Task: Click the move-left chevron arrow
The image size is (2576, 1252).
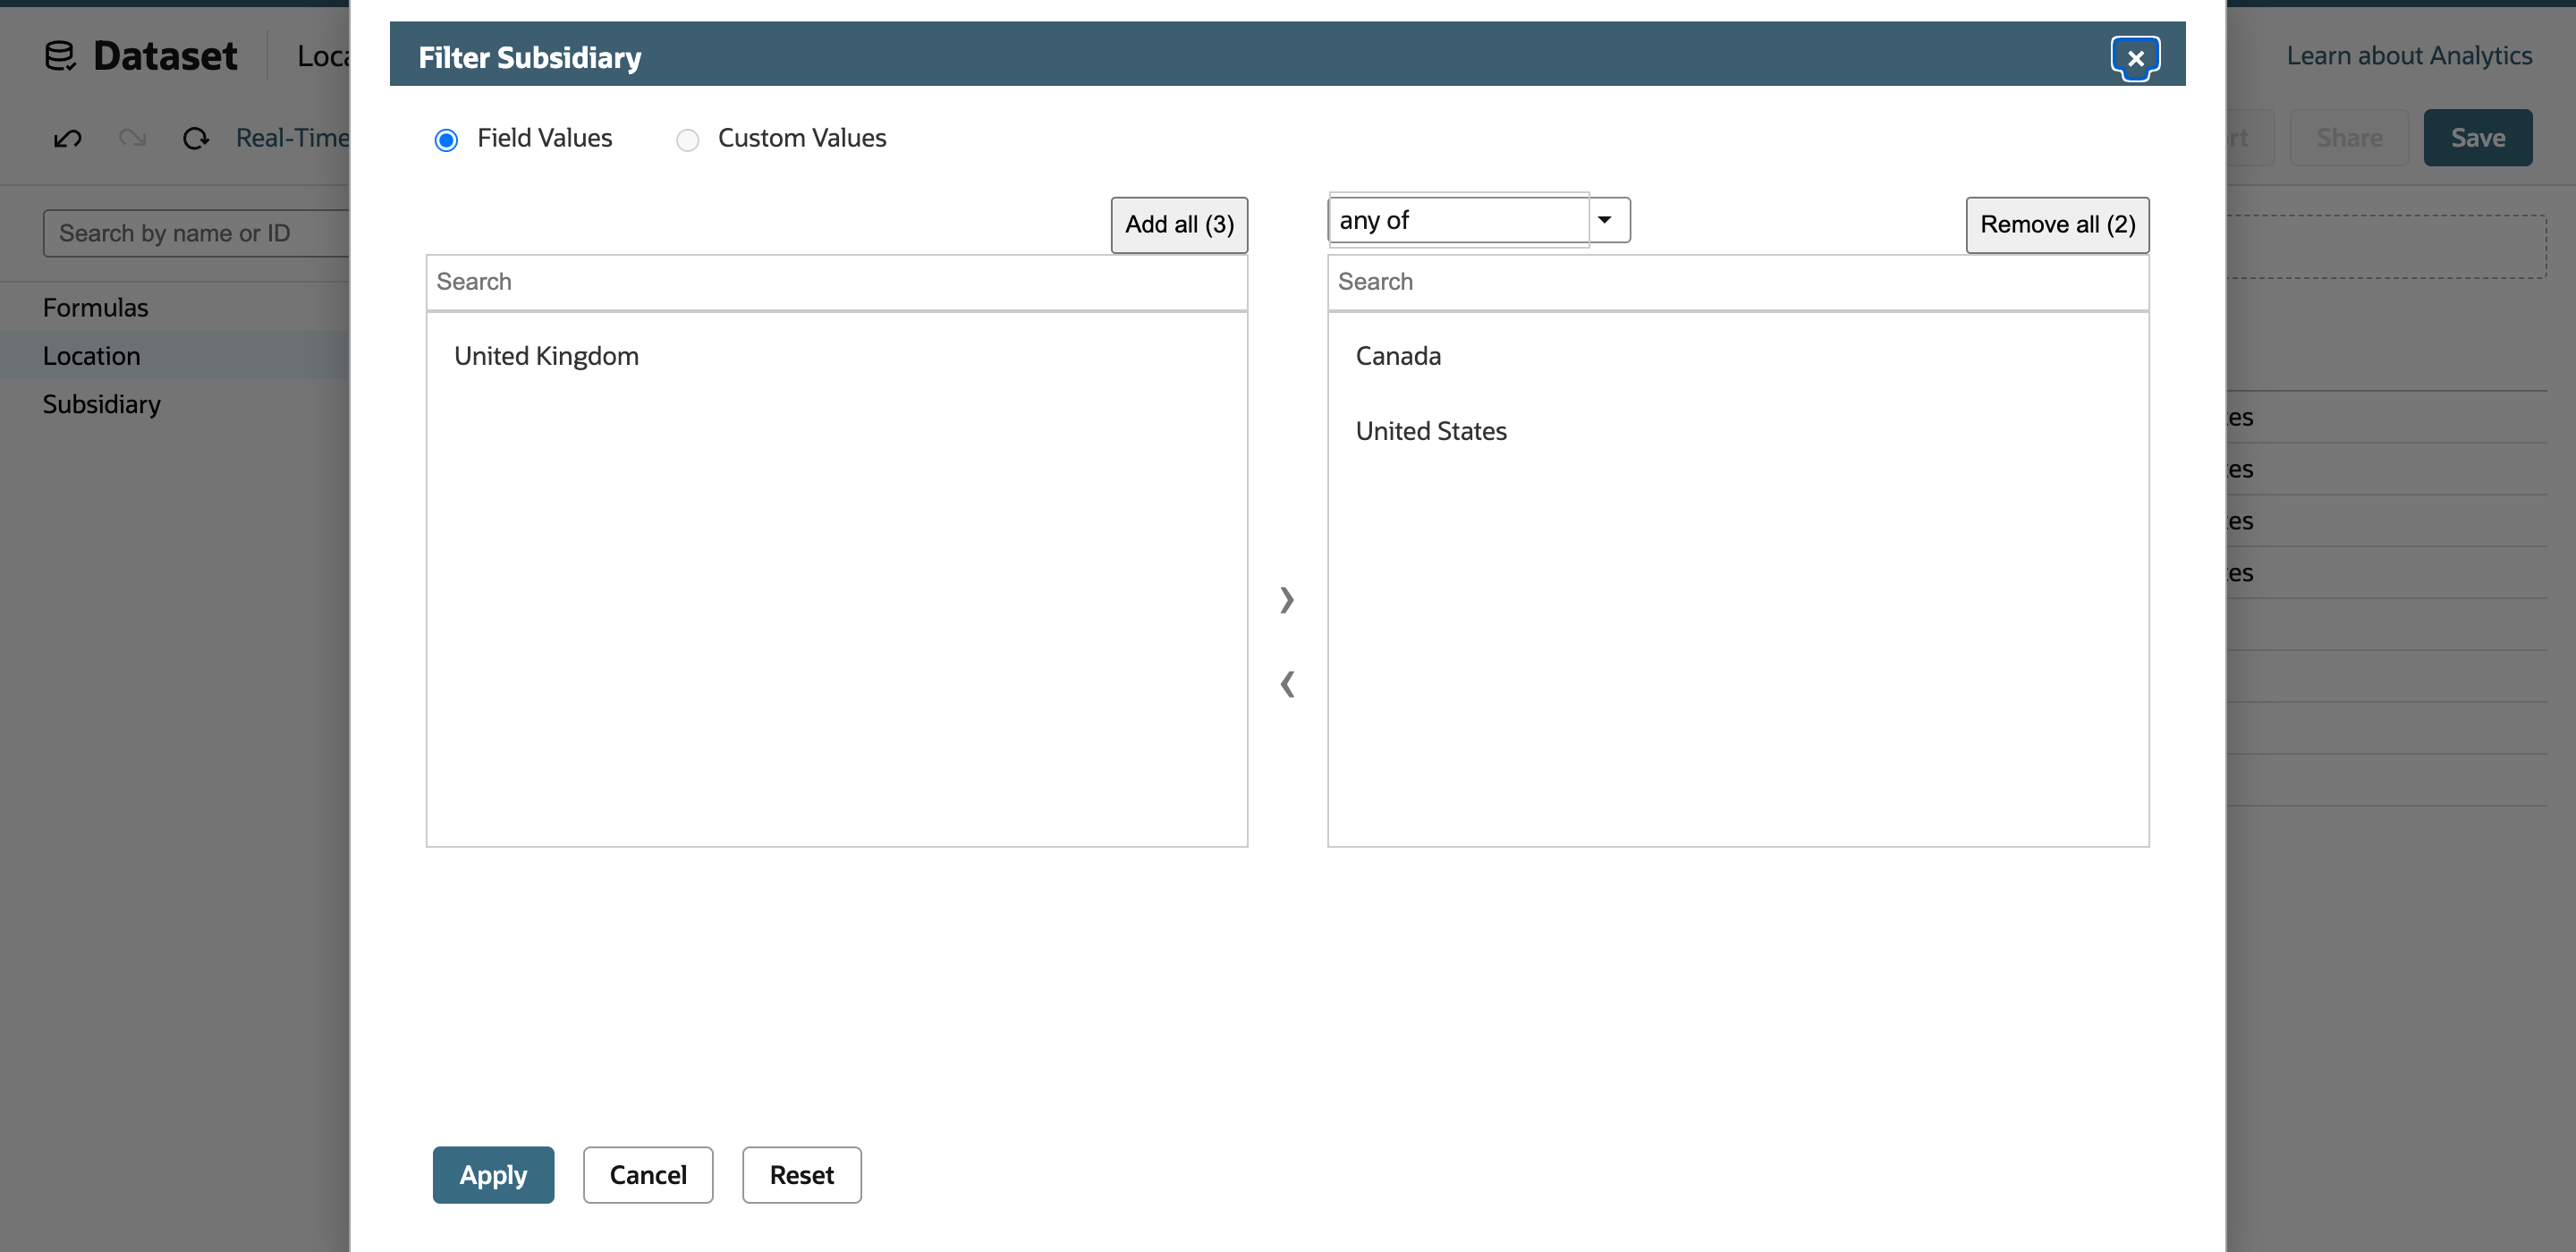Action: [x=1287, y=684]
